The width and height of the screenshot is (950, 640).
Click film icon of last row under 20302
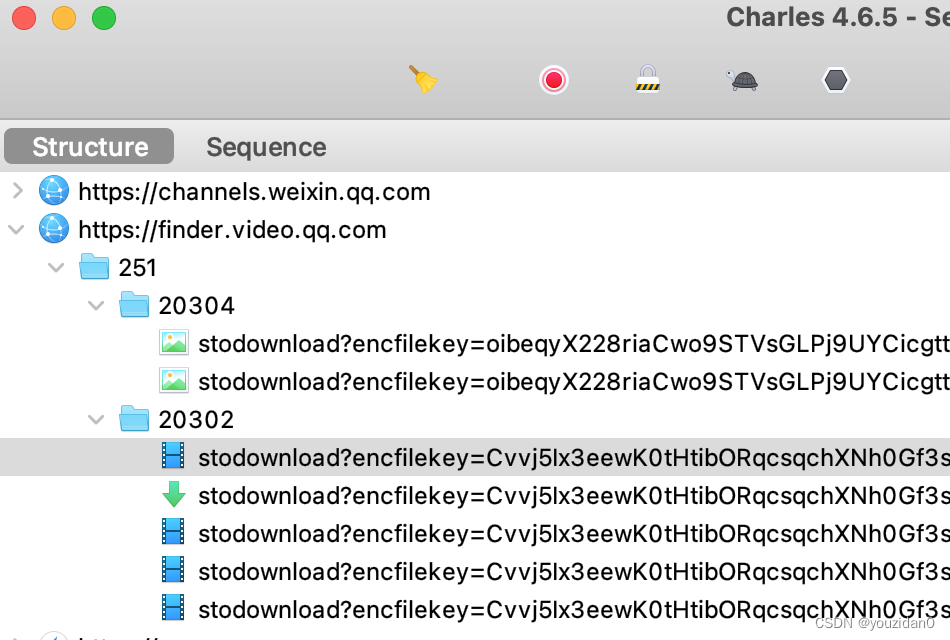coord(173,608)
